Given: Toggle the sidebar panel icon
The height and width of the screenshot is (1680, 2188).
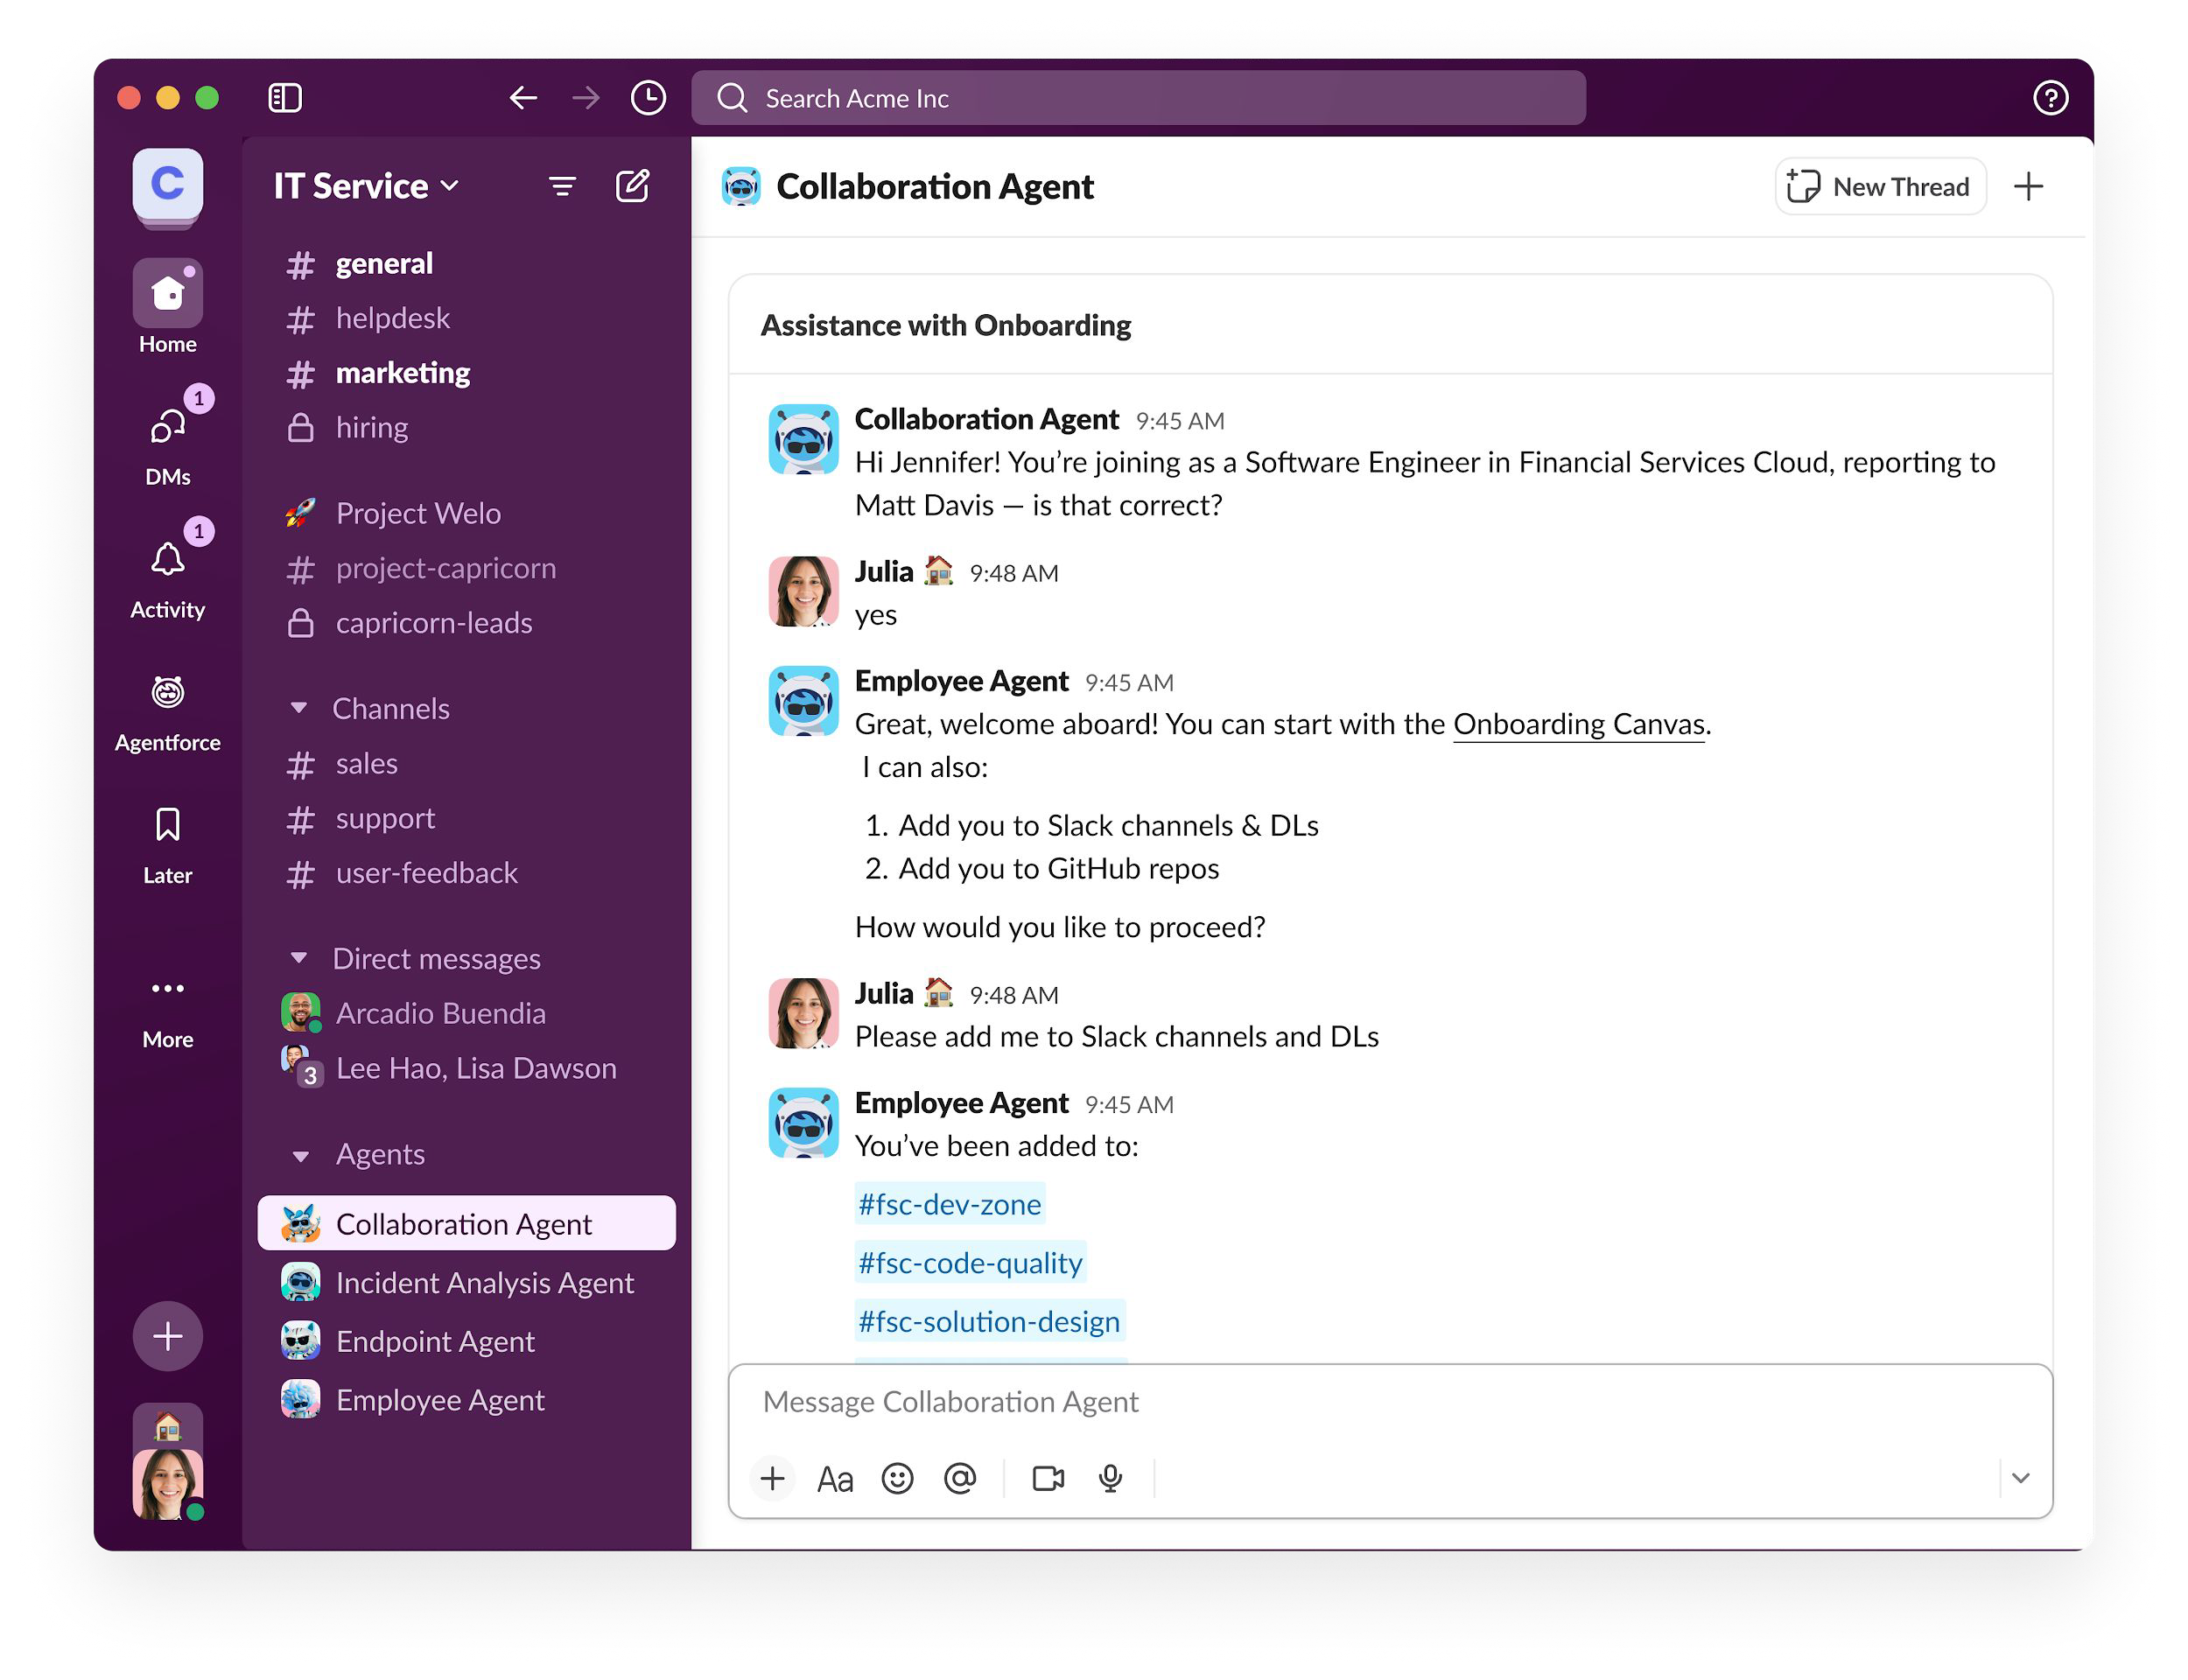Looking at the screenshot, I should coord(285,98).
